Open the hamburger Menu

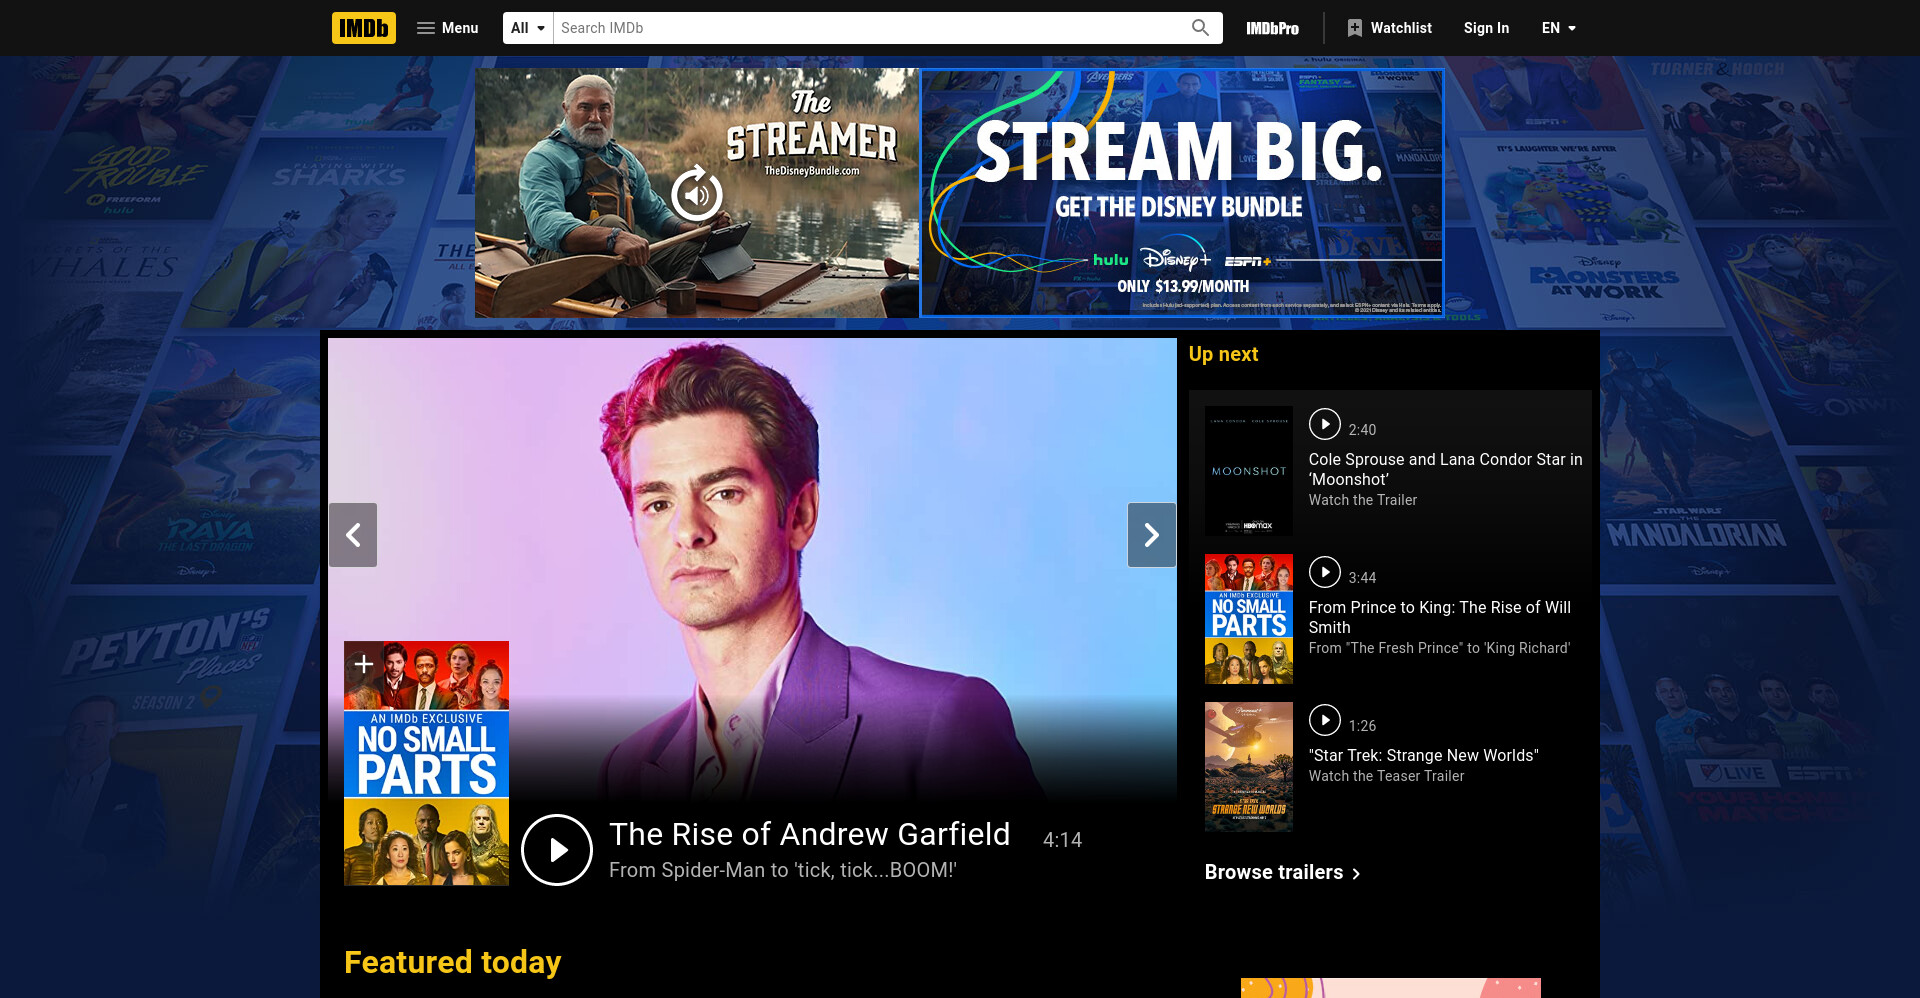coord(447,28)
